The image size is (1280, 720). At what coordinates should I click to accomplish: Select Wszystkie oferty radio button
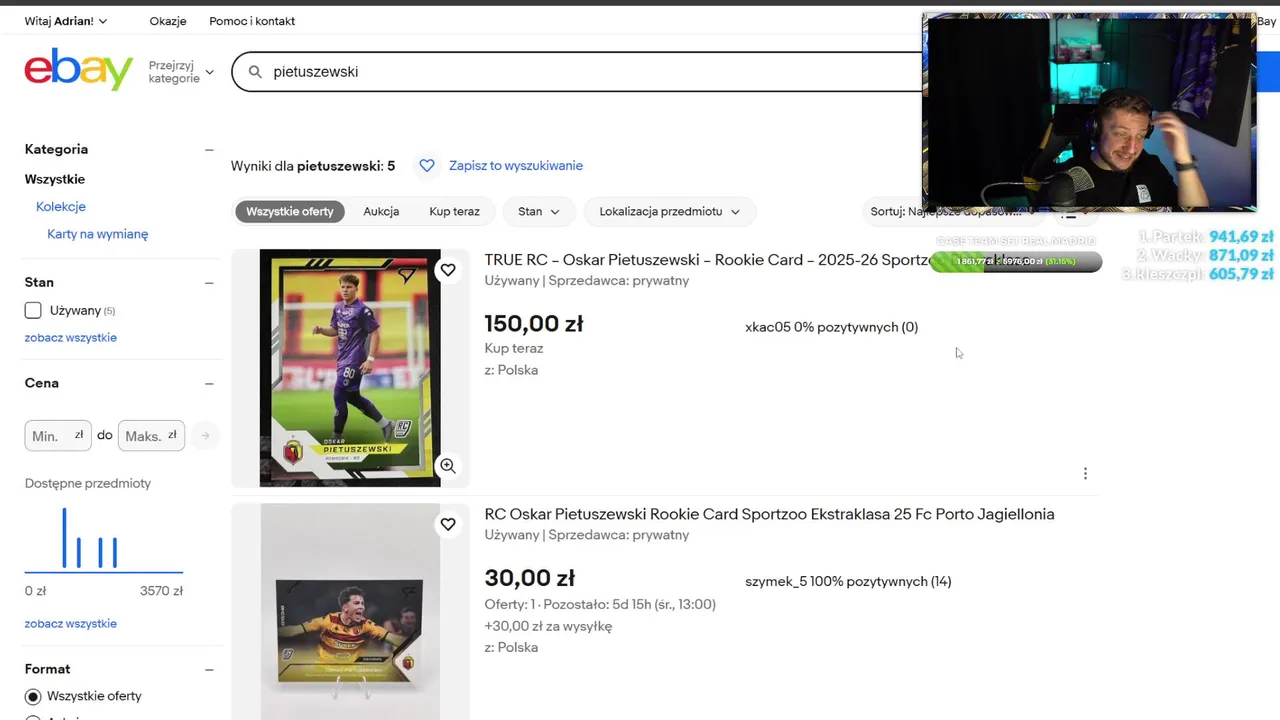coord(33,696)
